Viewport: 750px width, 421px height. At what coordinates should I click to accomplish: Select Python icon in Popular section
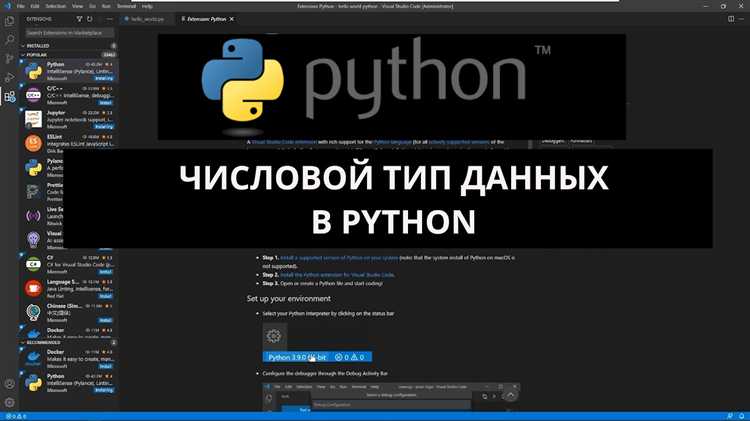pos(33,71)
